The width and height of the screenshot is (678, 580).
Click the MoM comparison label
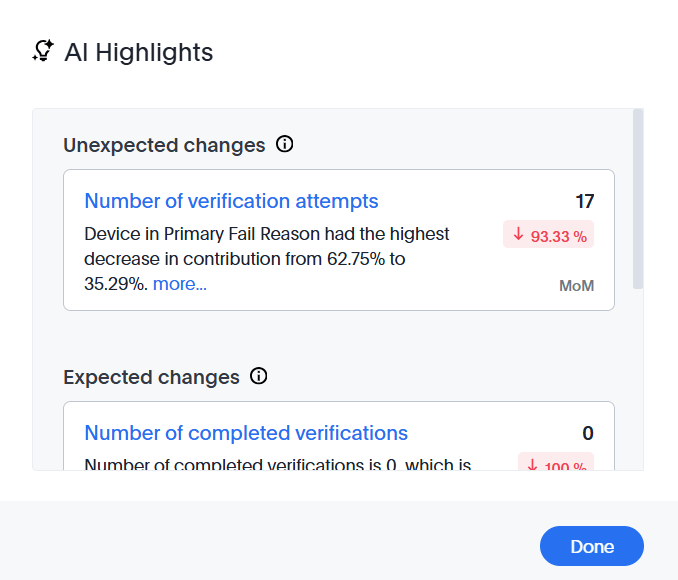pos(576,286)
